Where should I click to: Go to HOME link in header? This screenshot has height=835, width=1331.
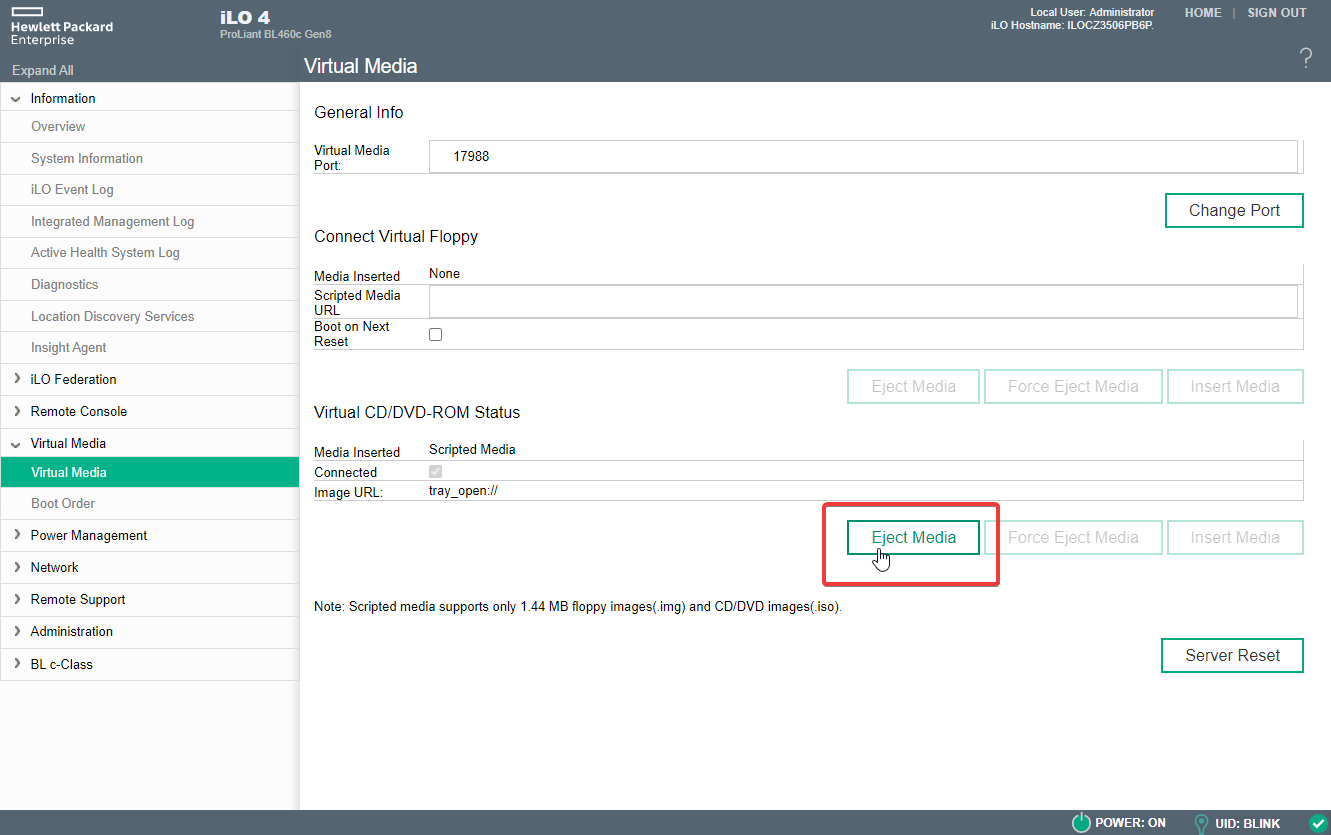(x=1203, y=13)
